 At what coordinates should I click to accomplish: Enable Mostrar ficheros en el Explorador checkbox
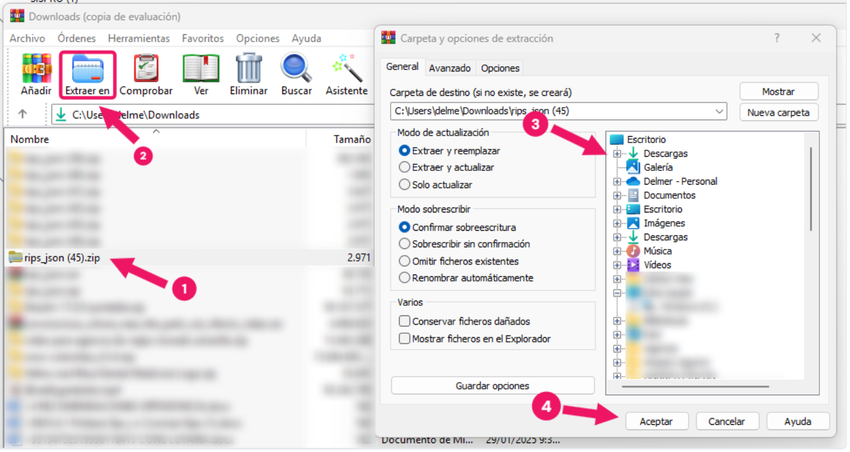pos(404,338)
